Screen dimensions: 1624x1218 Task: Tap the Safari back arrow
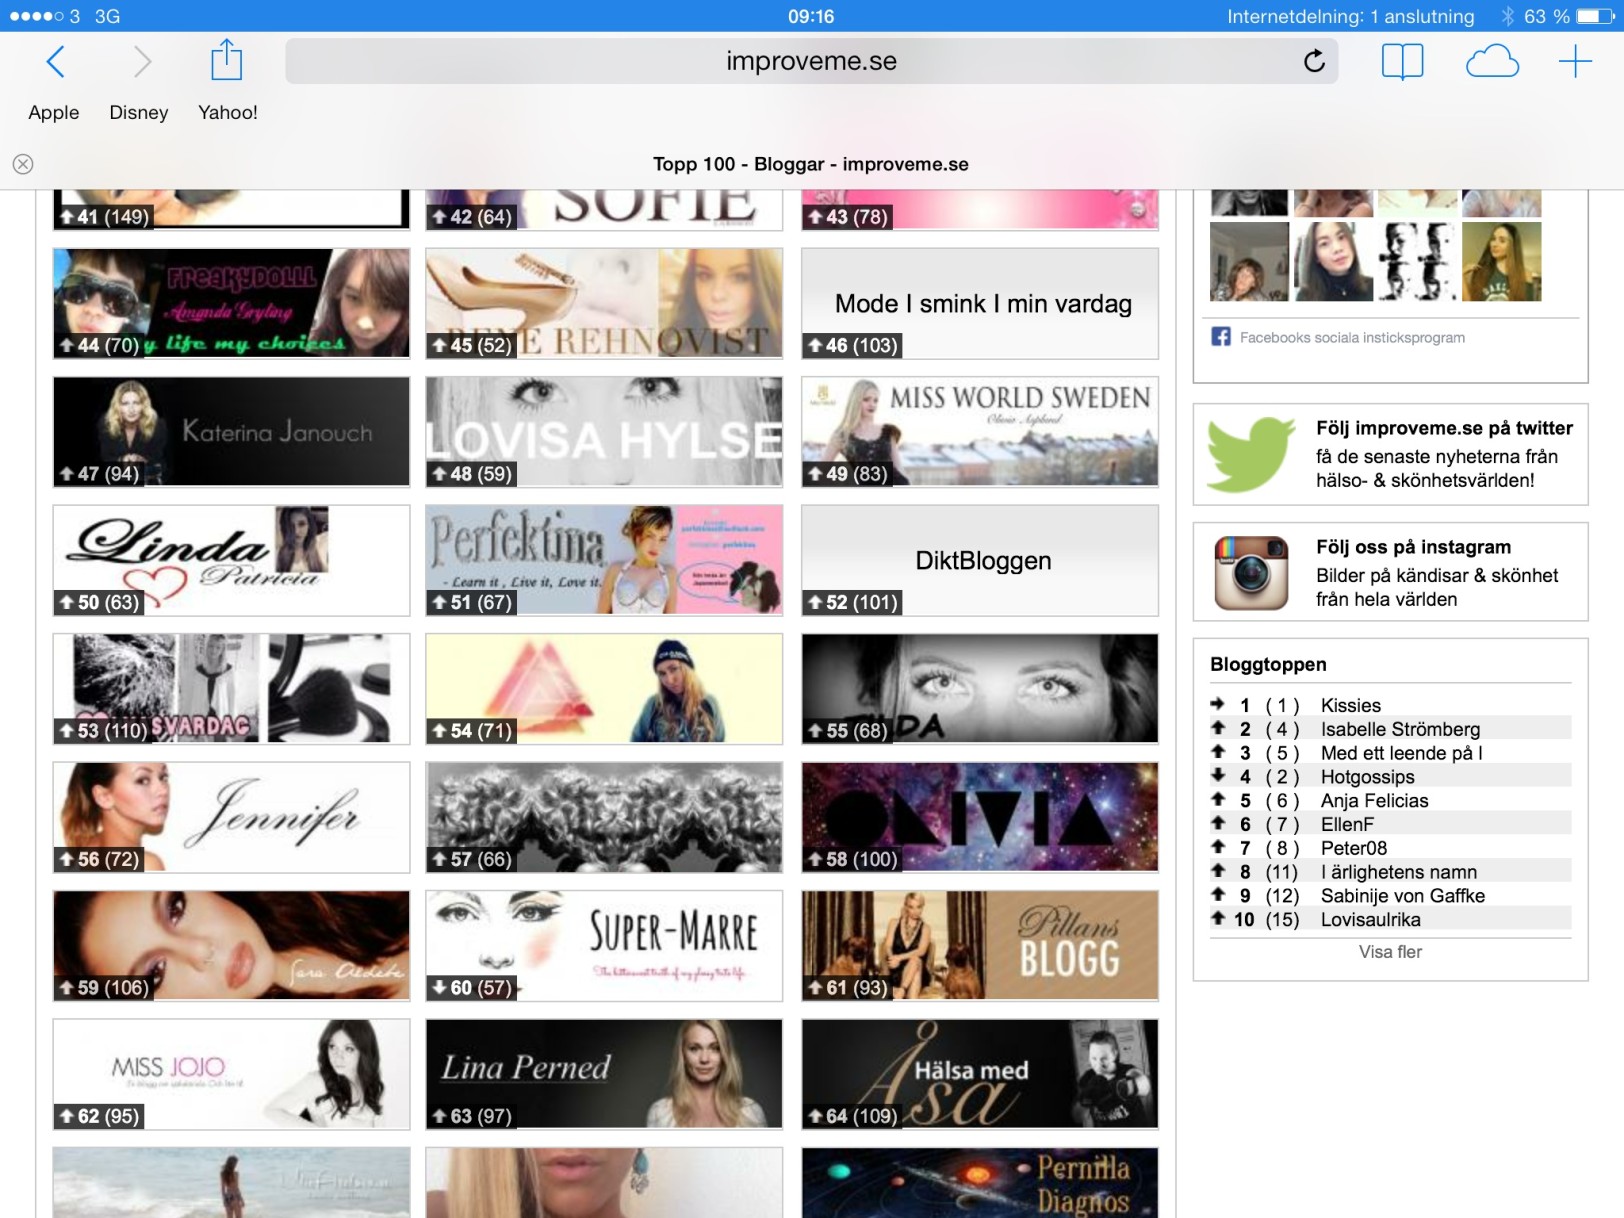(56, 62)
